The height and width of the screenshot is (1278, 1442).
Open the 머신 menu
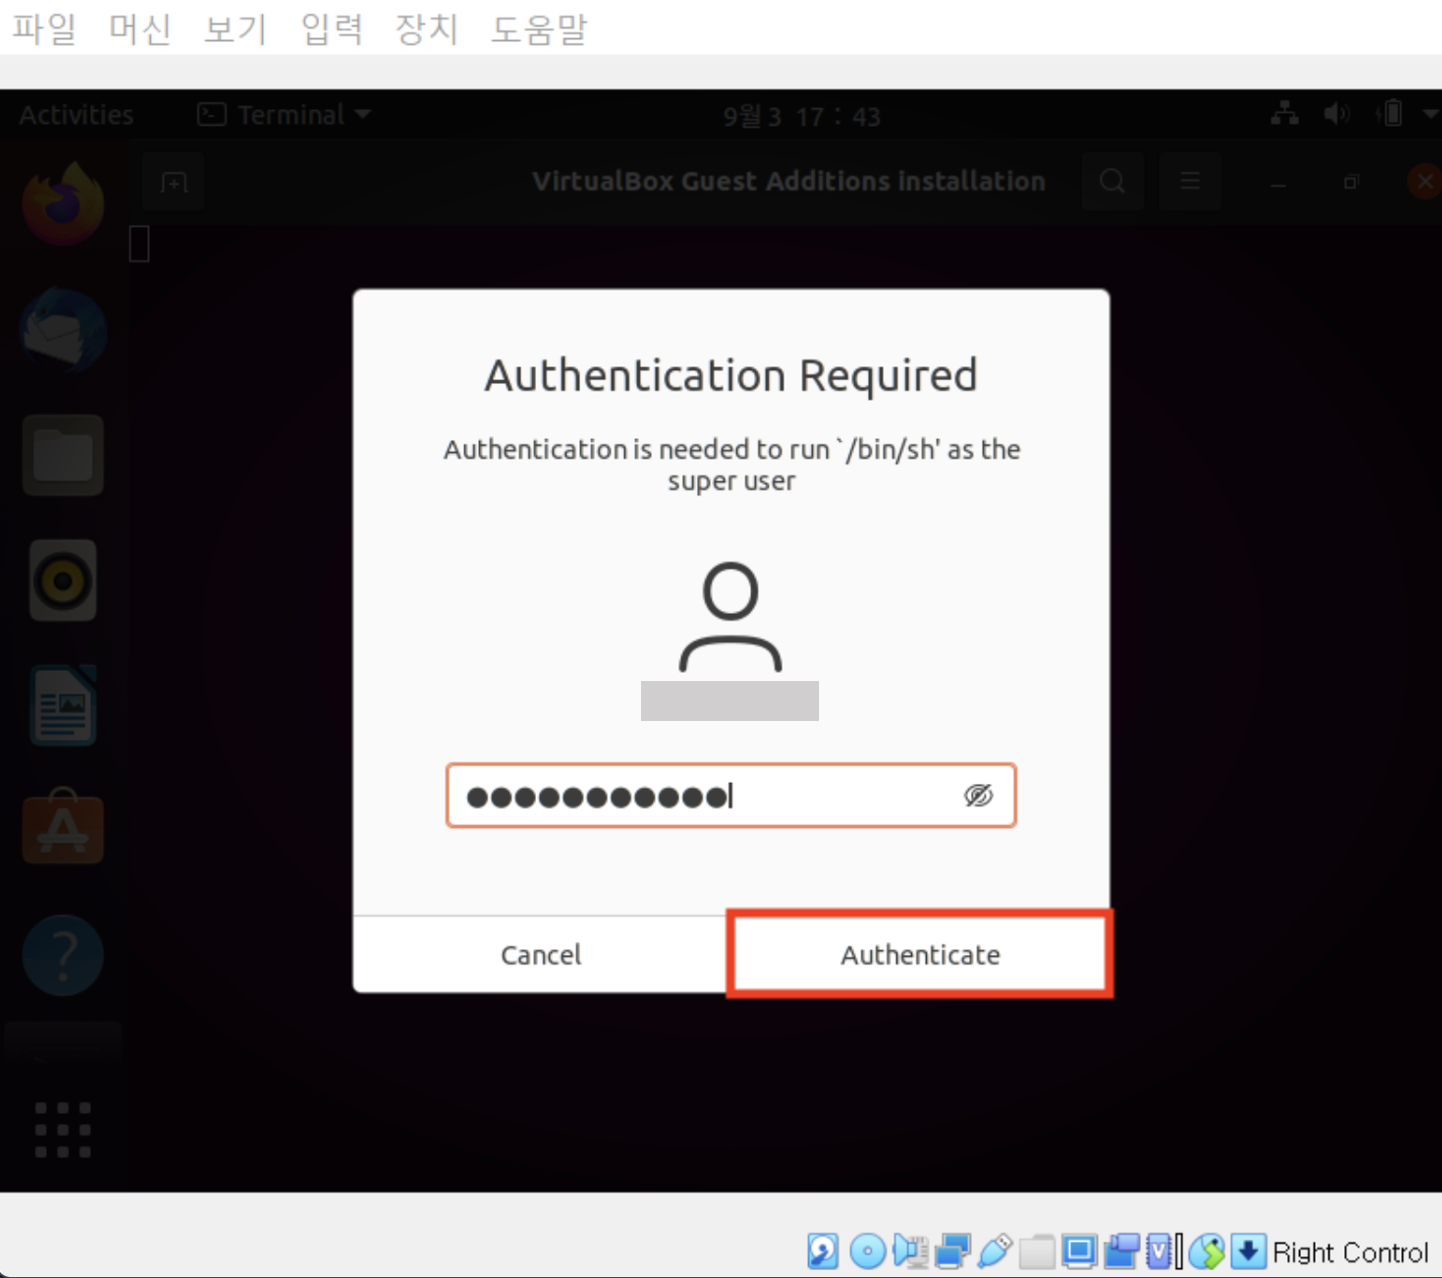tap(140, 28)
